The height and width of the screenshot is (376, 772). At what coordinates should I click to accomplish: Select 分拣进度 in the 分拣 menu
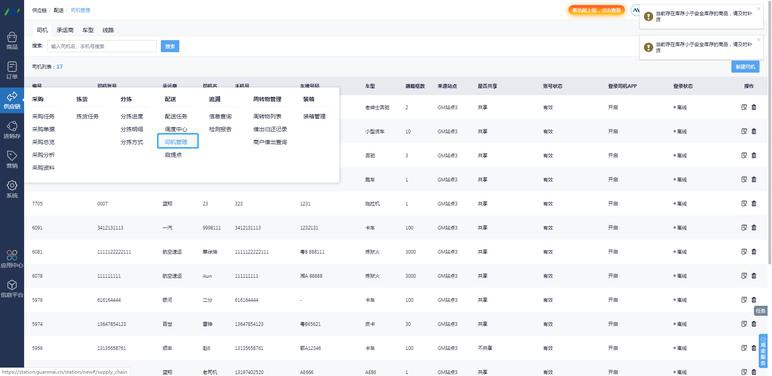coord(132,117)
